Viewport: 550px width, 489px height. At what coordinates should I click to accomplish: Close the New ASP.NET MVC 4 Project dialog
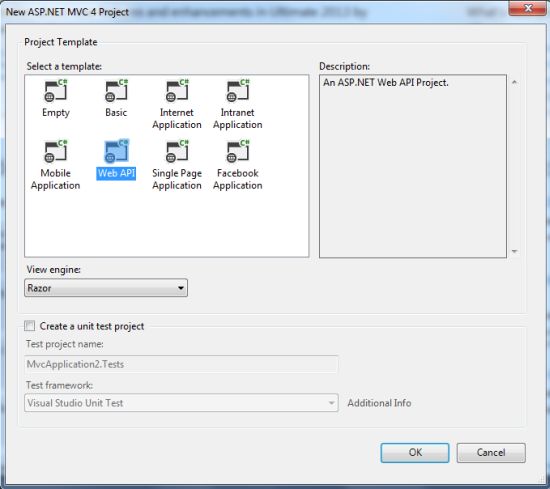pos(528,8)
